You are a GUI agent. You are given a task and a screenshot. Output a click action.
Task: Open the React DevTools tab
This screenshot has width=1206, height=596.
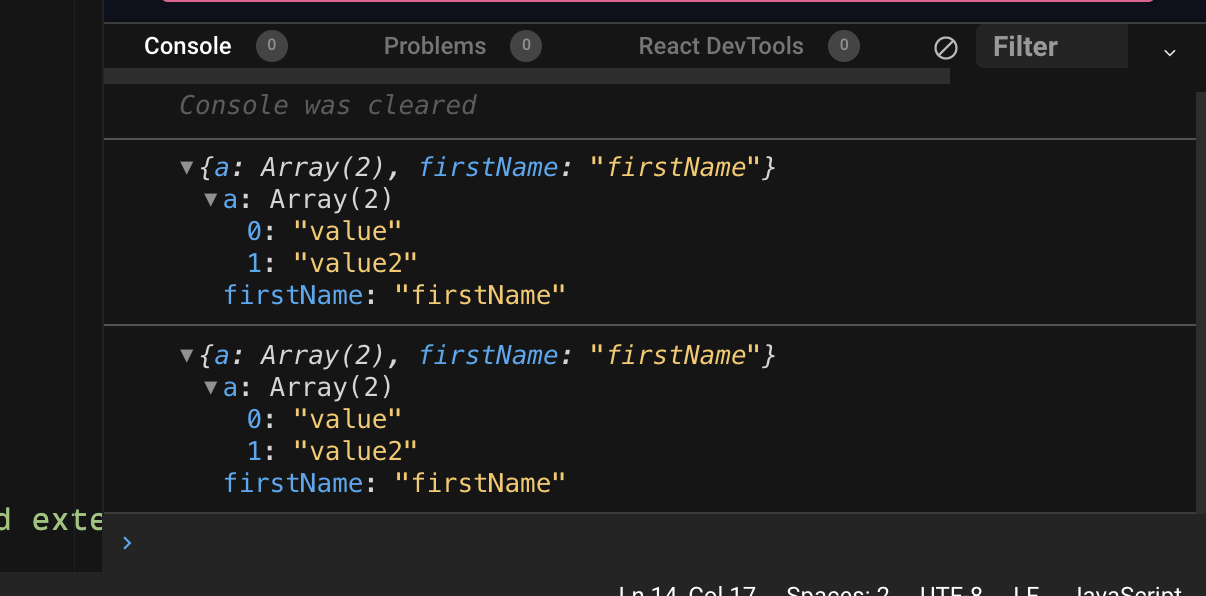coord(720,46)
